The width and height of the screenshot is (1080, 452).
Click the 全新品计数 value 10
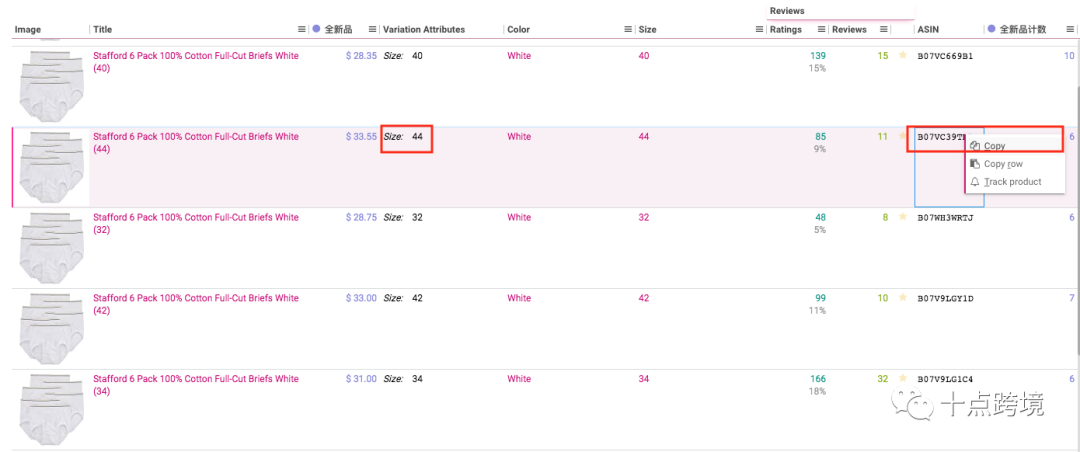pyautogui.click(x=1069, y=56)
